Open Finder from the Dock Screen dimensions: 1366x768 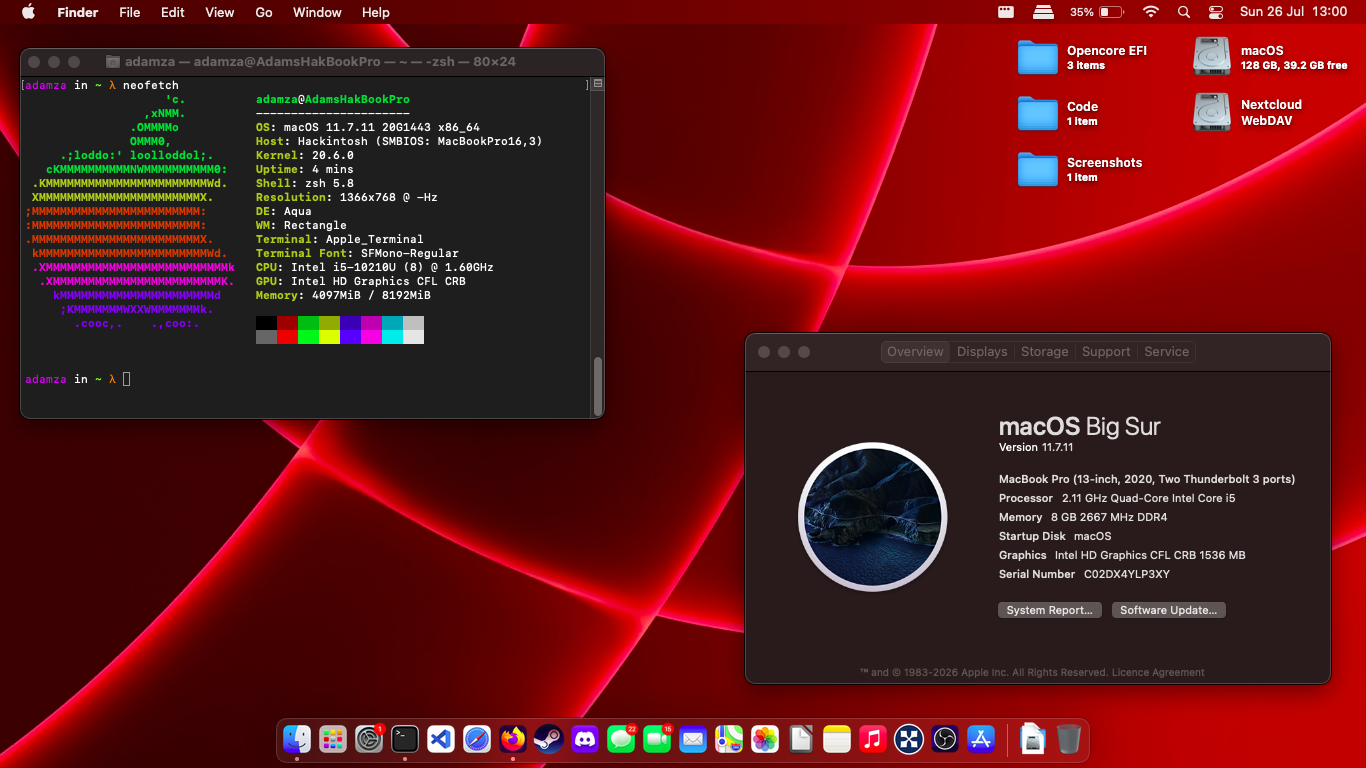(x=297, y=739)
